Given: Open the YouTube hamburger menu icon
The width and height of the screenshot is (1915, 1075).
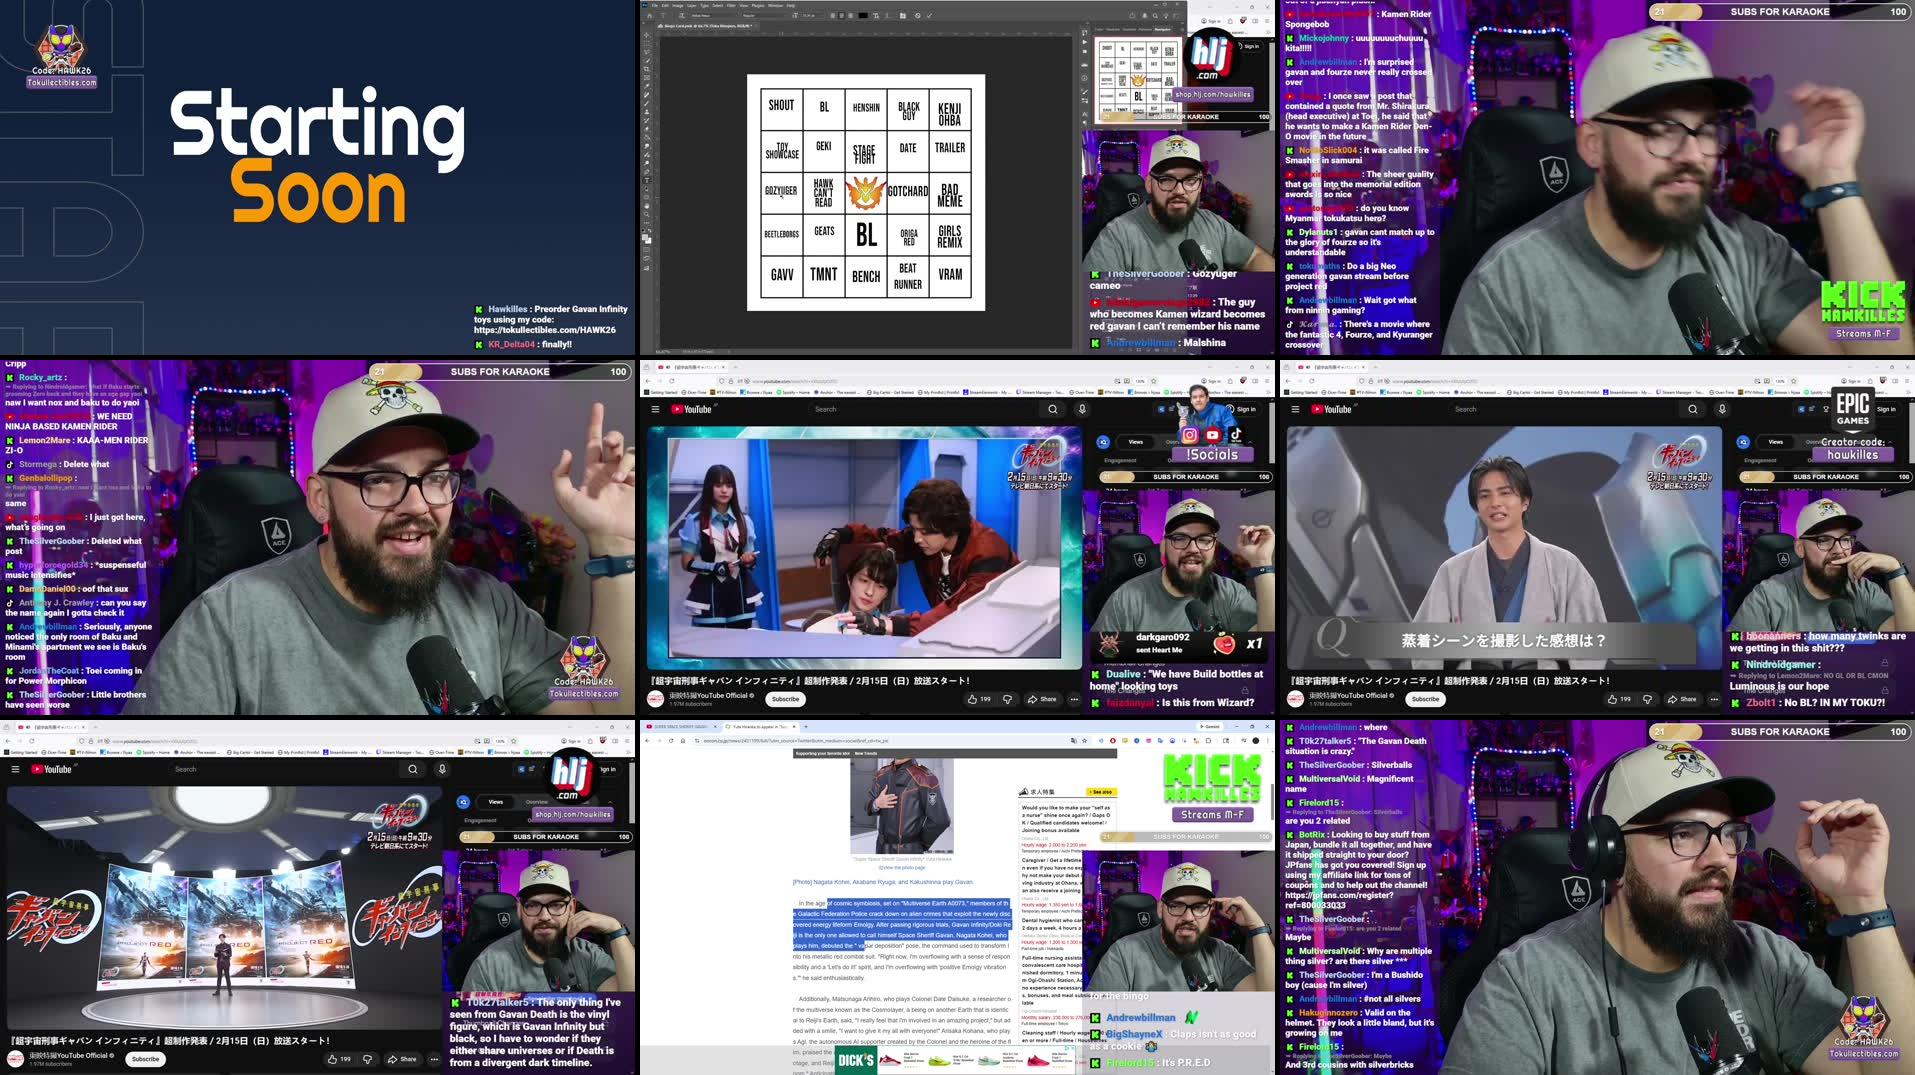Looking at the screenshot, I should (x=654, y=409).
